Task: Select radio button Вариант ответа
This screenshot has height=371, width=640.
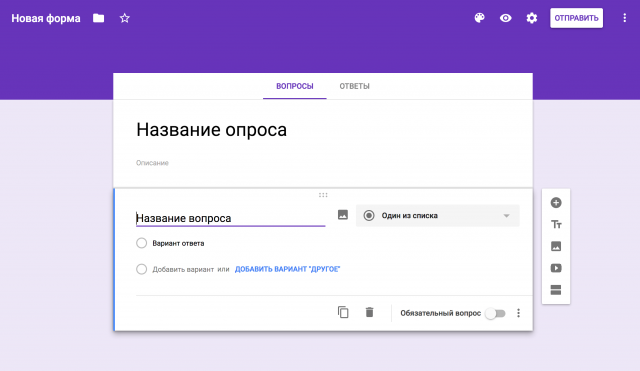Action: click(x=142, y=243)
